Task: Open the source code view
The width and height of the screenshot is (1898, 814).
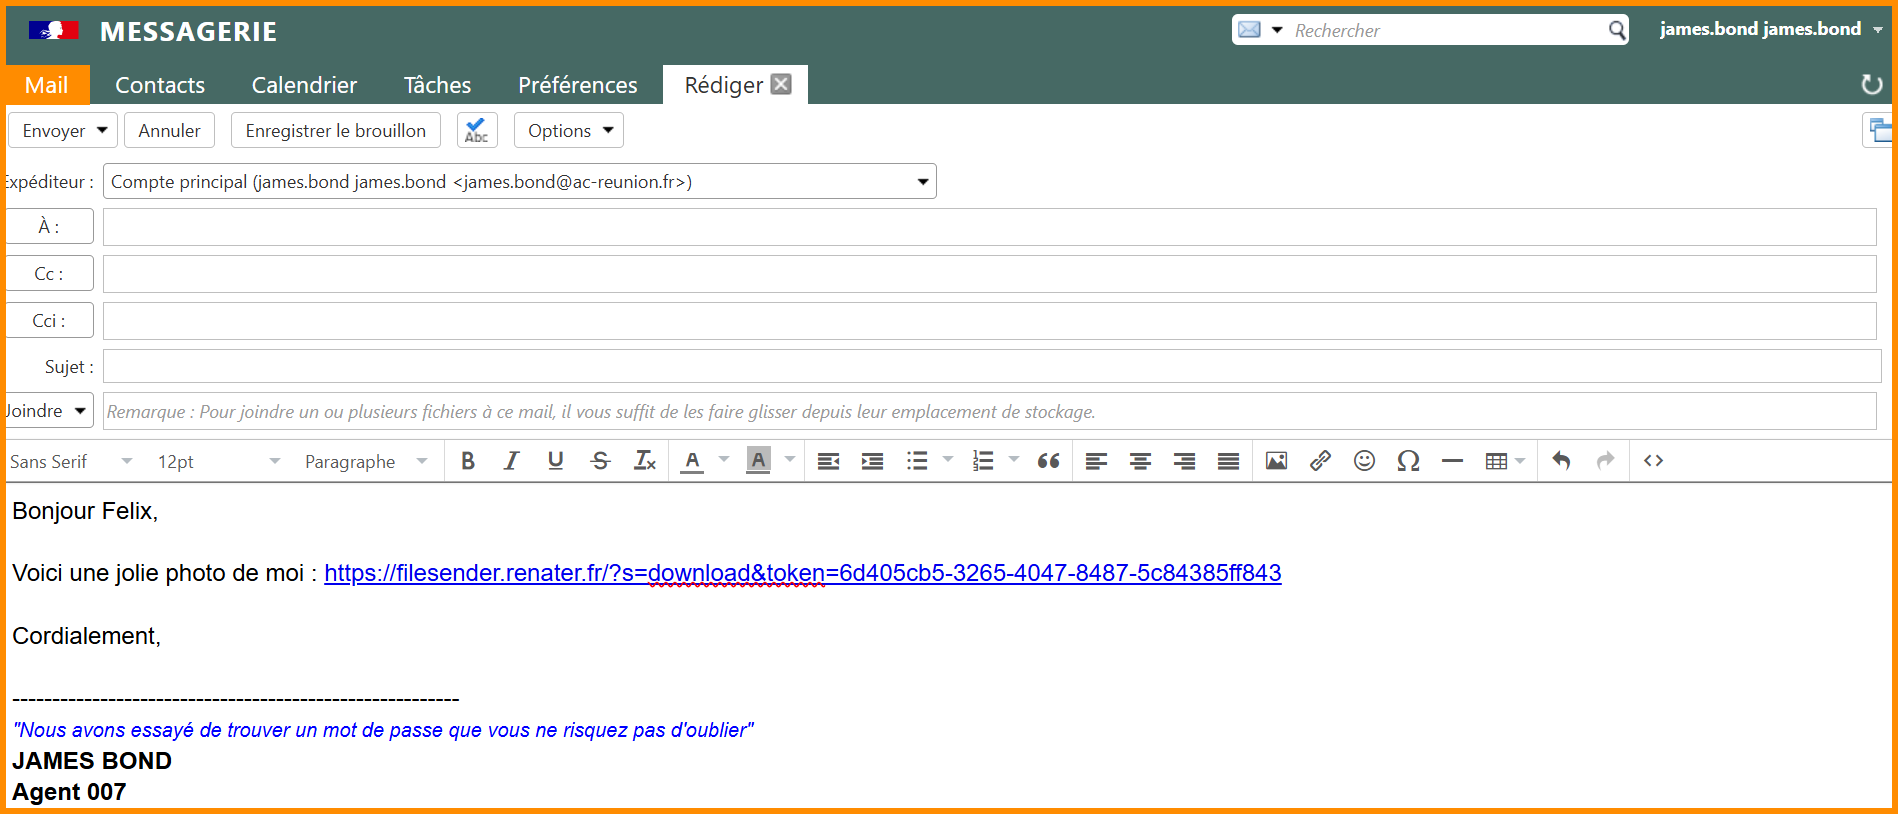Action: point(1653,461)
